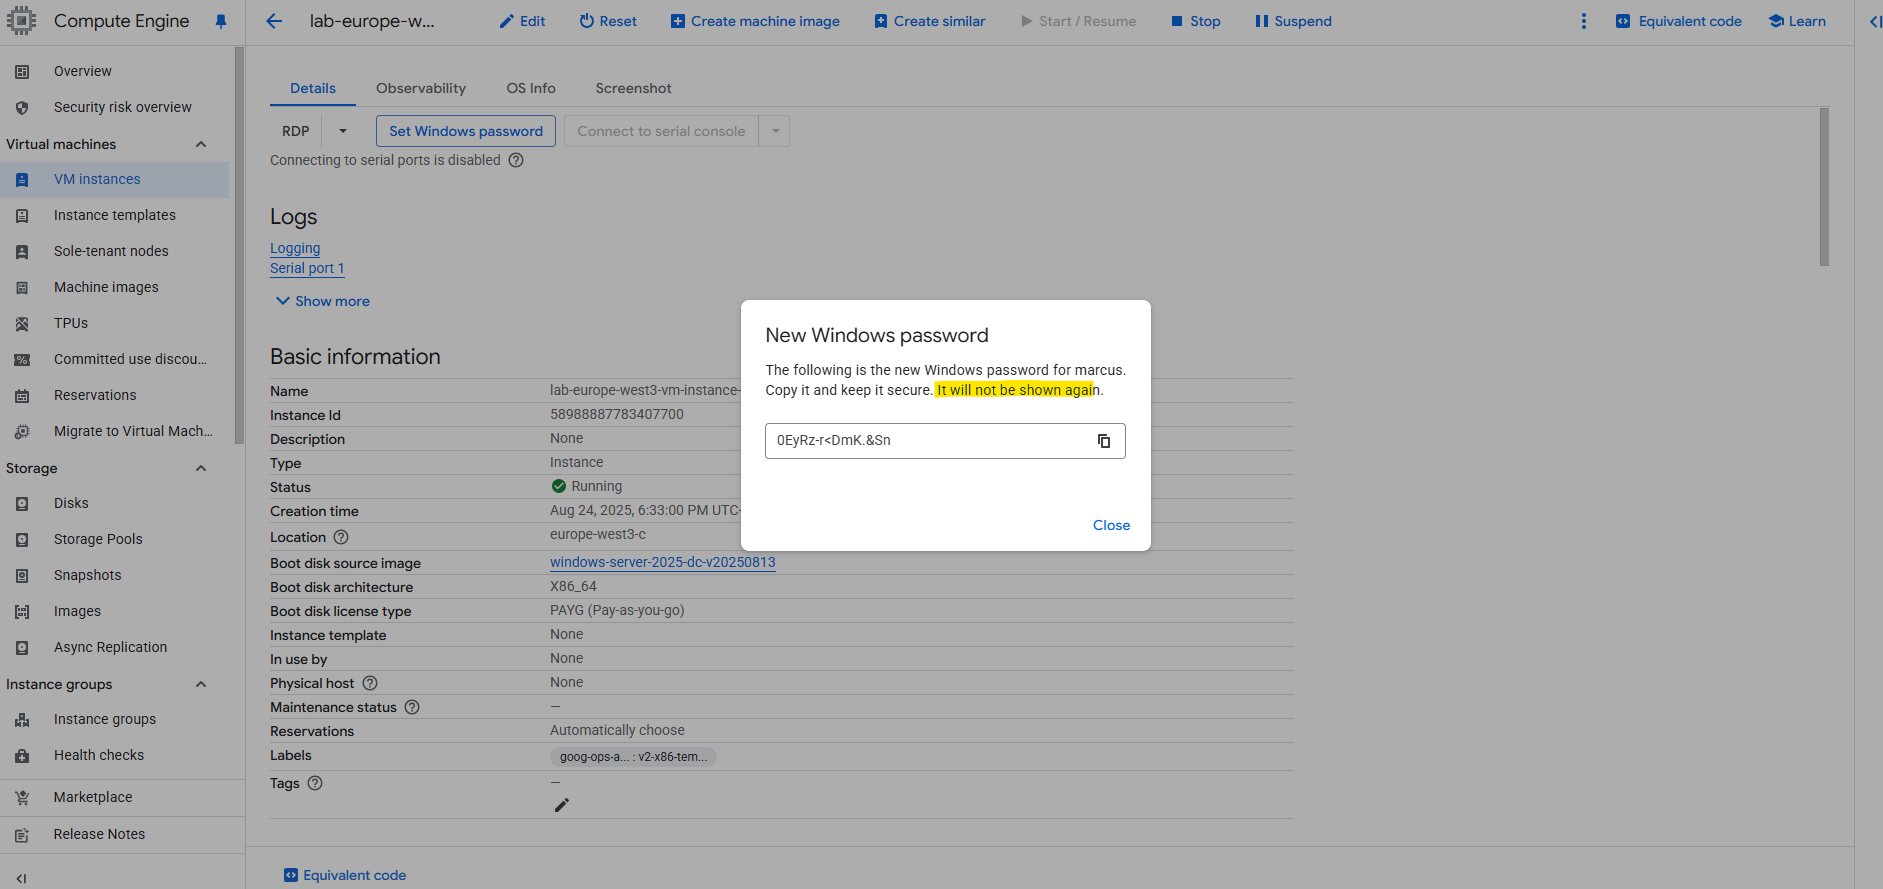Click the Committed use discounts icon
Screen dimensions: 1883x889
tap(22, 360)
